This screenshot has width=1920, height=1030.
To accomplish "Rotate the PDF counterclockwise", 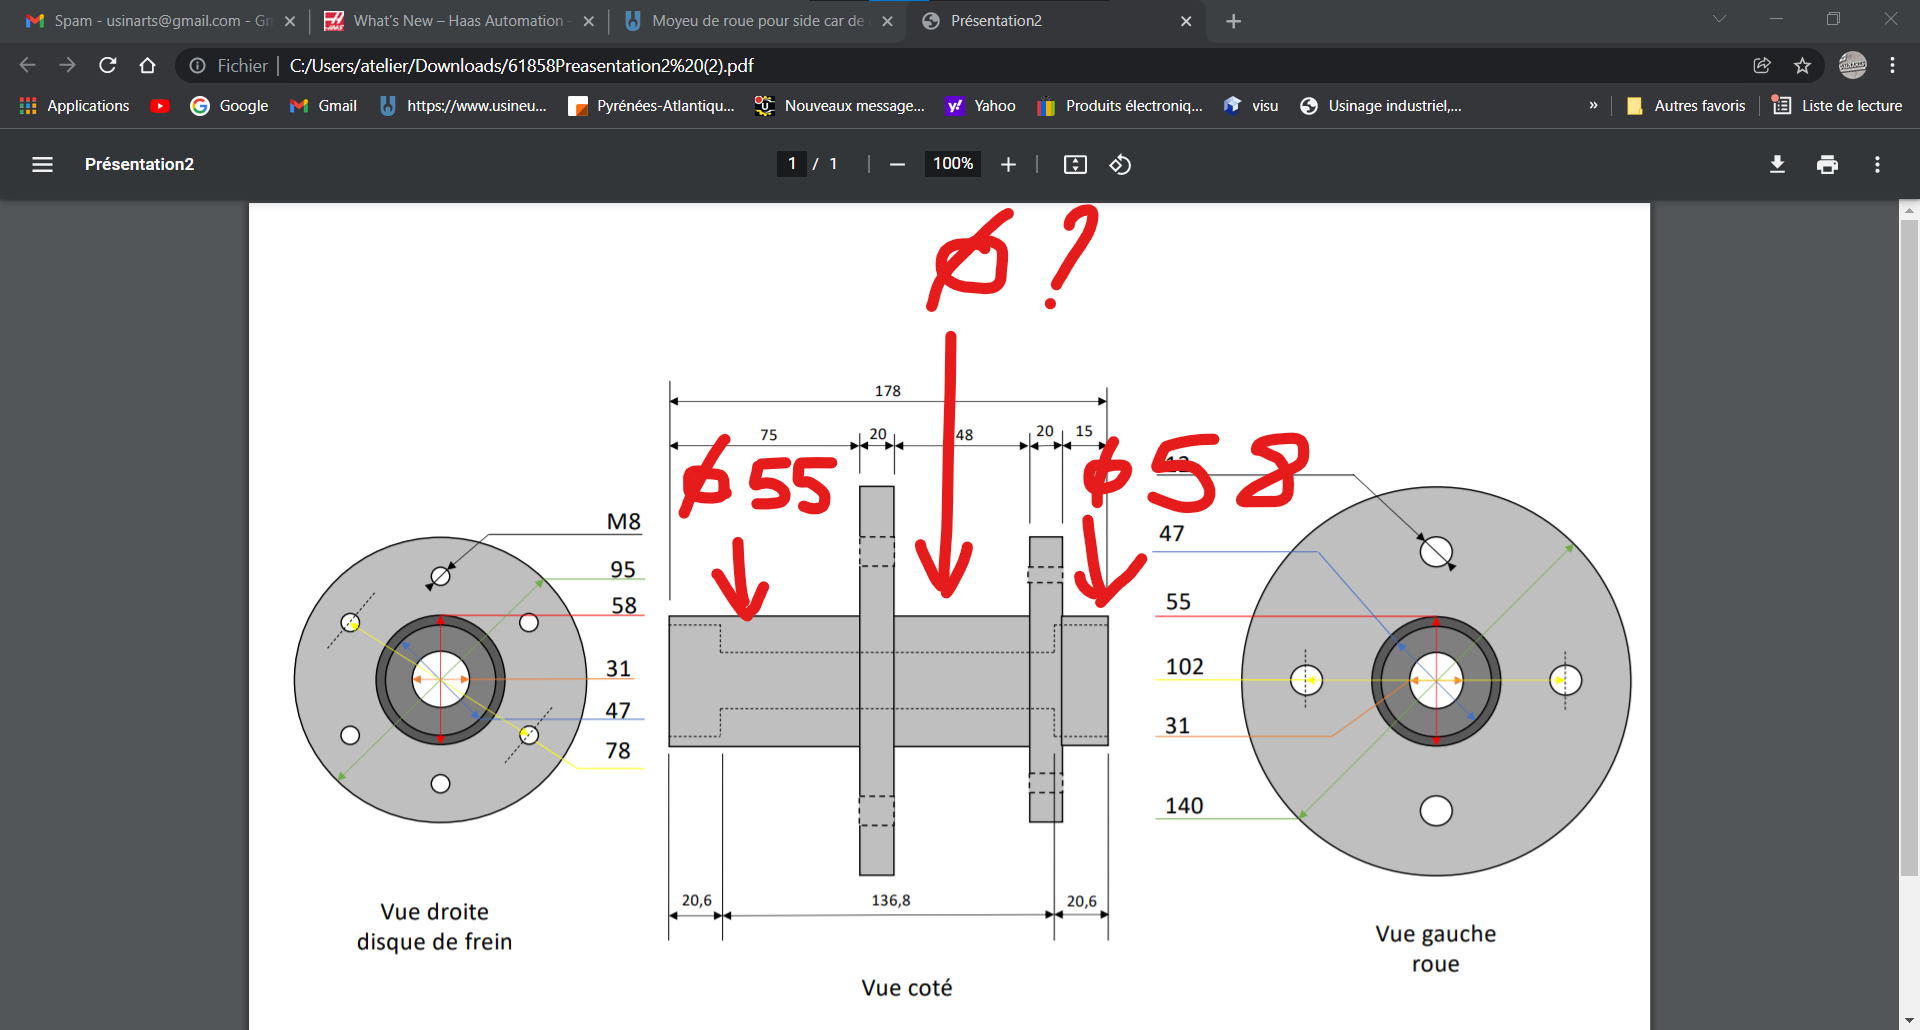I will pyautogui.click(x=1120, y=164).
